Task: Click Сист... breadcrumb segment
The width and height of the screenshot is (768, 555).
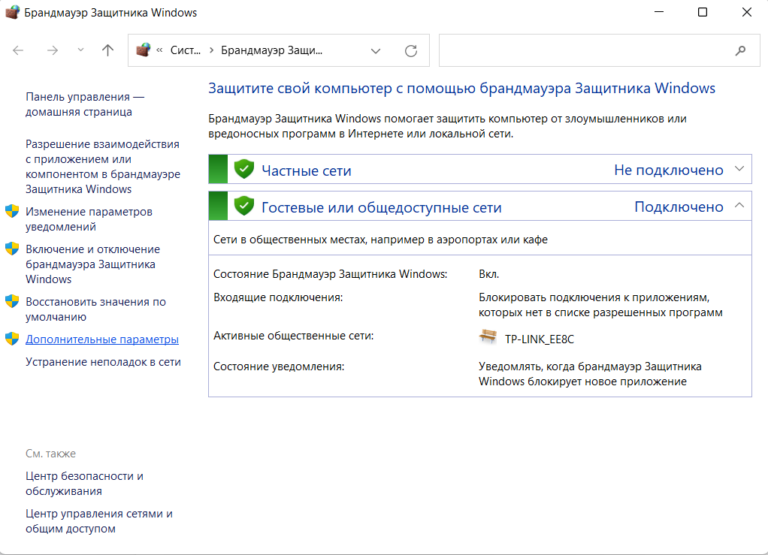Action: (185, 50)
